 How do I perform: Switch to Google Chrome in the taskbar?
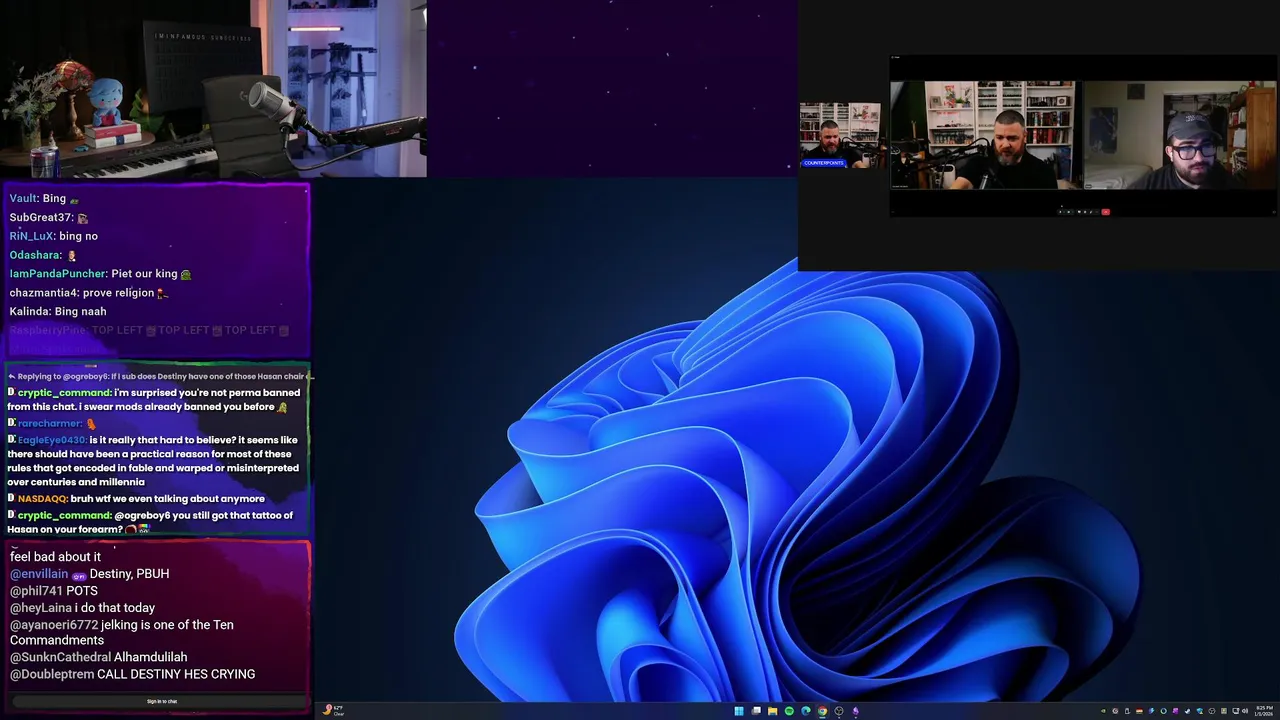coord(822,711)
